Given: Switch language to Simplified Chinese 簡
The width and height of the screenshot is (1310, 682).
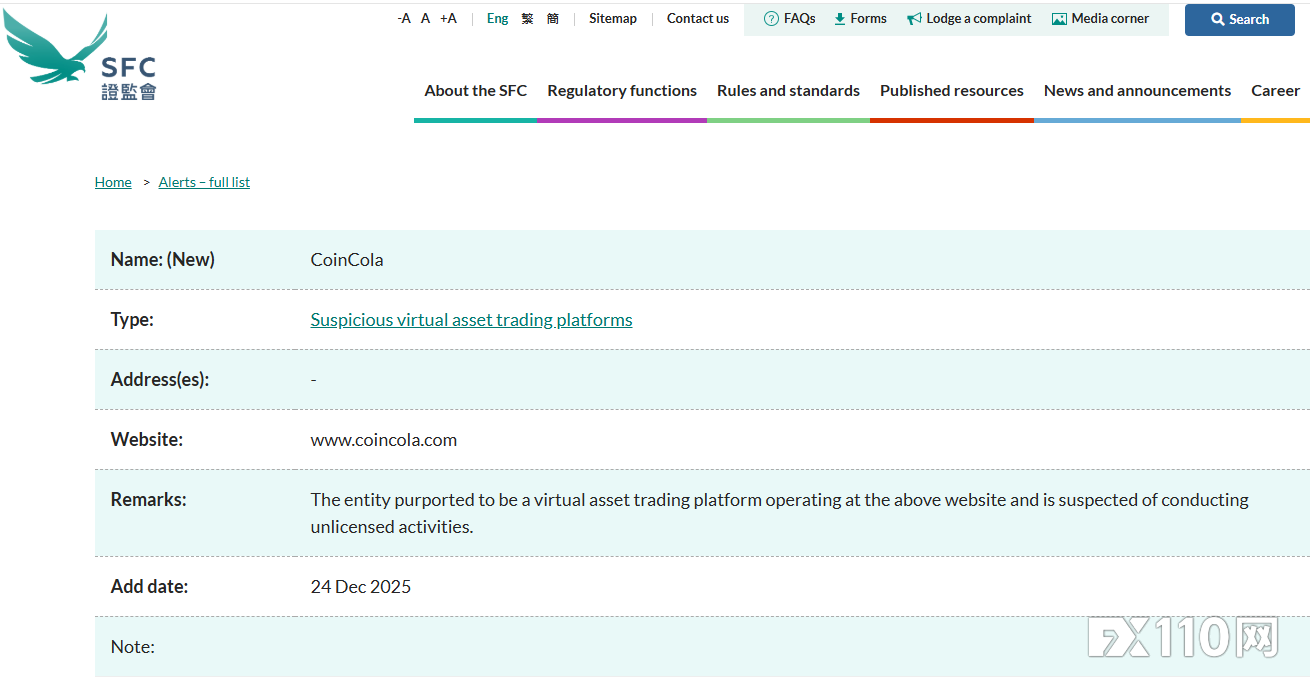Looking at the screenshot, I should coord(552,19).
